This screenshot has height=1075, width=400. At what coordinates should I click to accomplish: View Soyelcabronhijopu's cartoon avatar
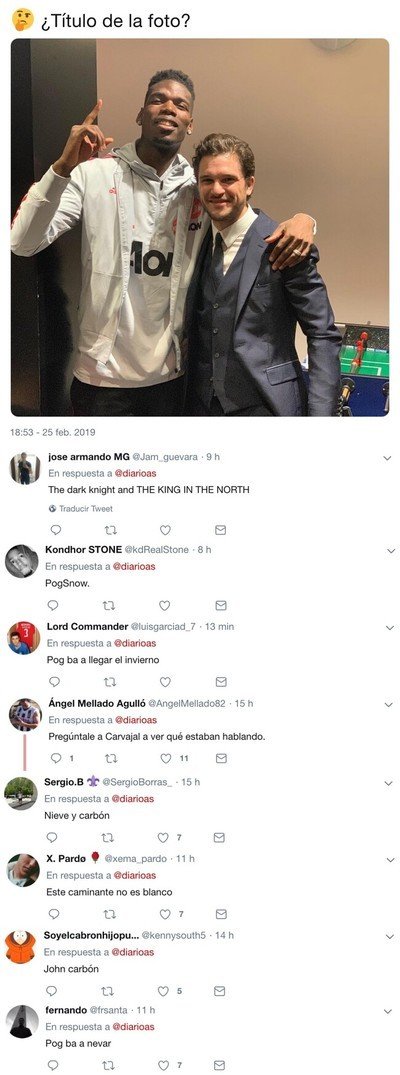pos(21,947)
